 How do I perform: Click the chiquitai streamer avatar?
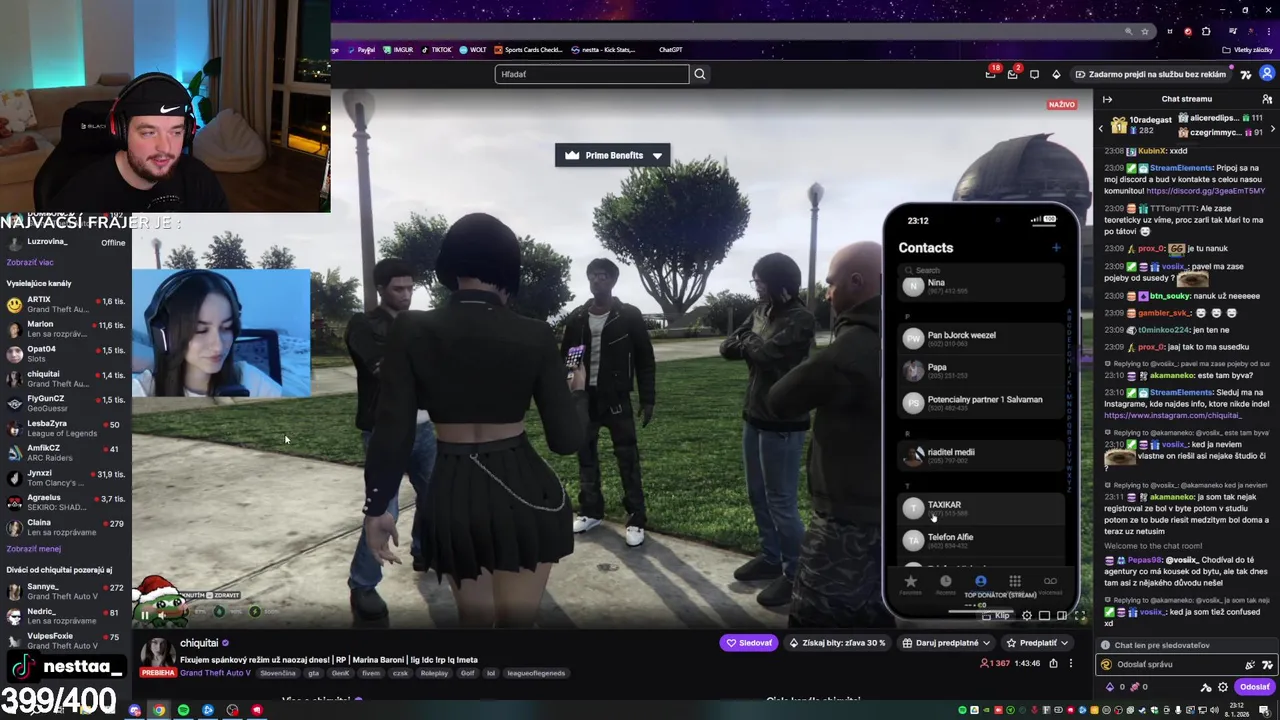coord(157,652)
